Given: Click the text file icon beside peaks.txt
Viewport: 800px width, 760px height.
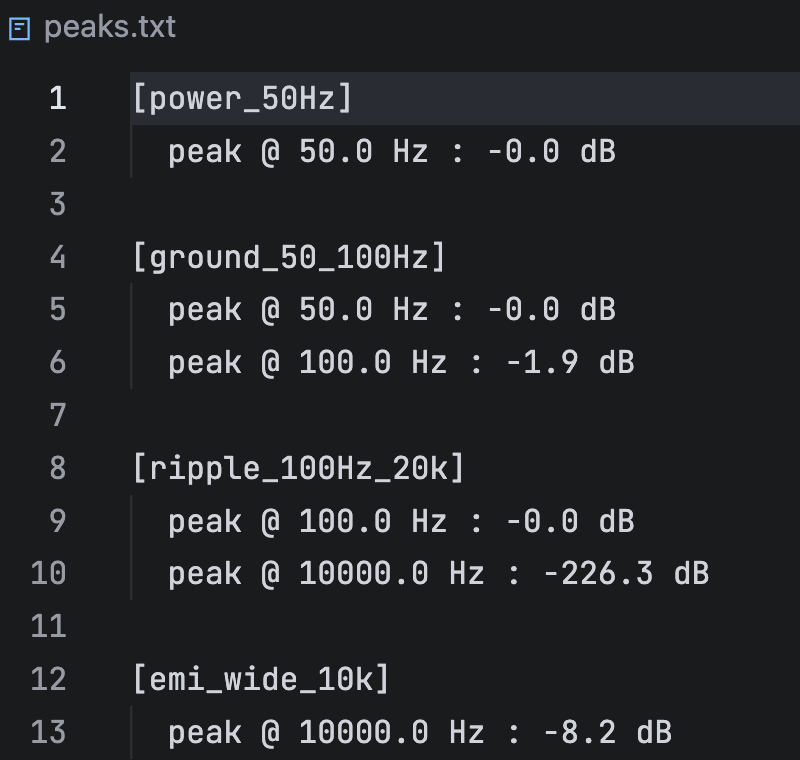Looking at the screenshot, I should [20, 29].
